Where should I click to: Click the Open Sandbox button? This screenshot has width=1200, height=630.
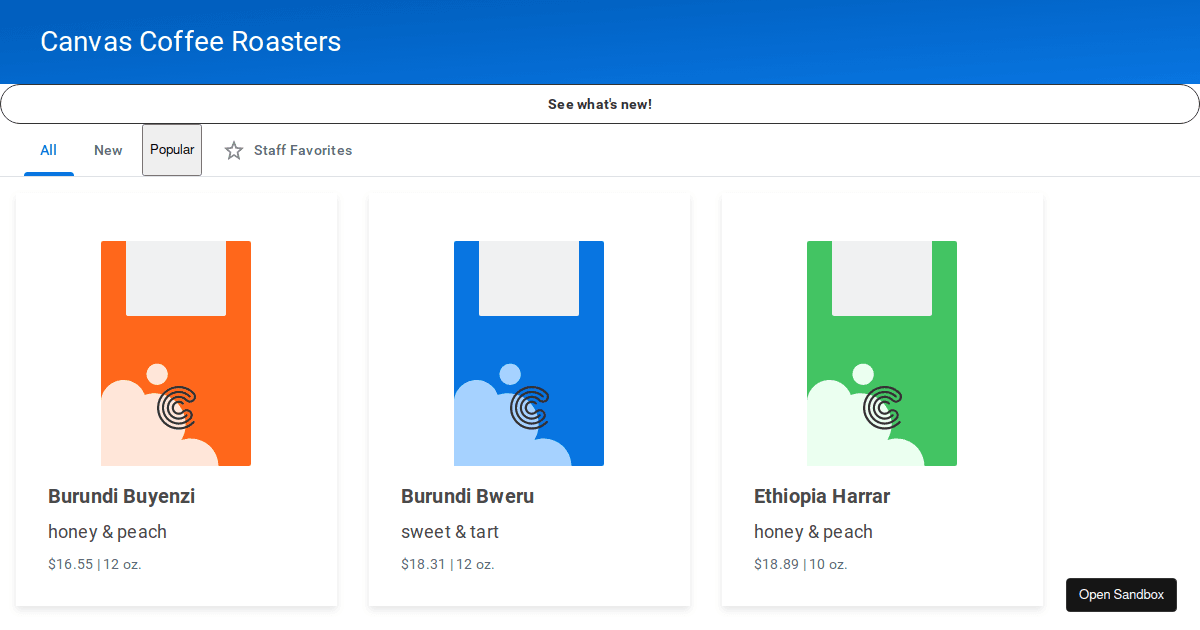1121,595
